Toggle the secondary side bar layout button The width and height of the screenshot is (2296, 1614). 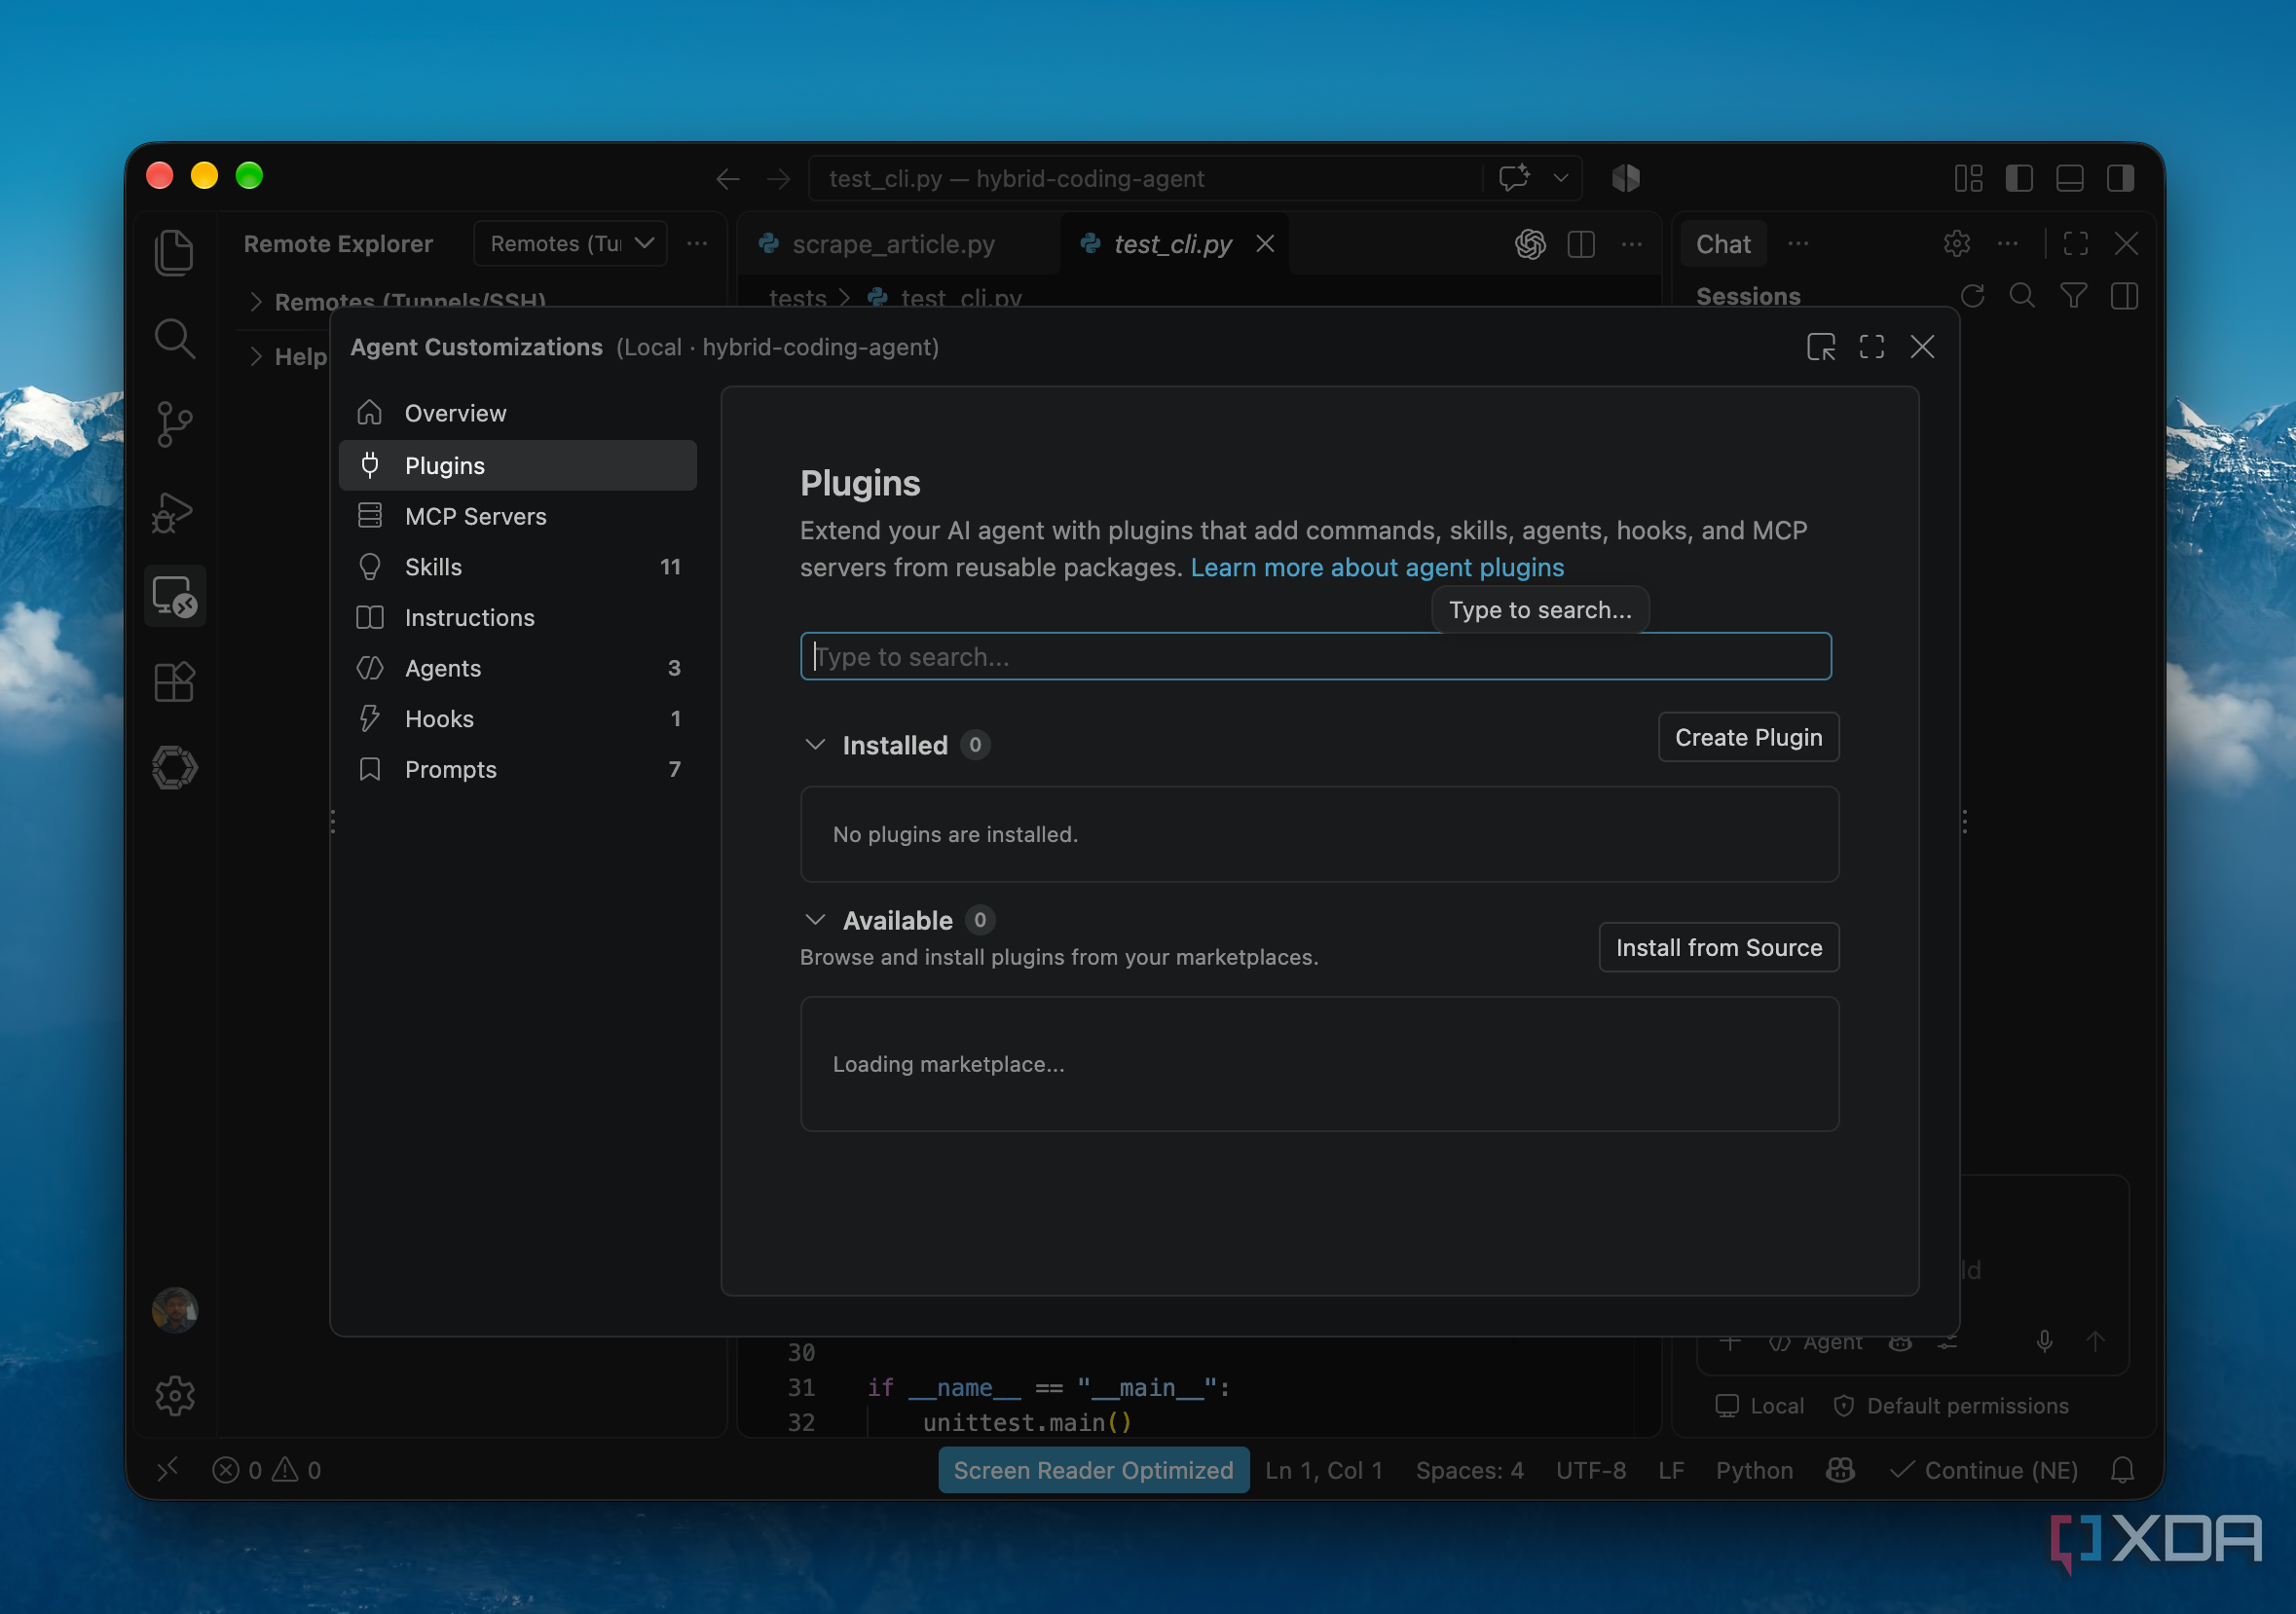click(x=2120, y=178)
